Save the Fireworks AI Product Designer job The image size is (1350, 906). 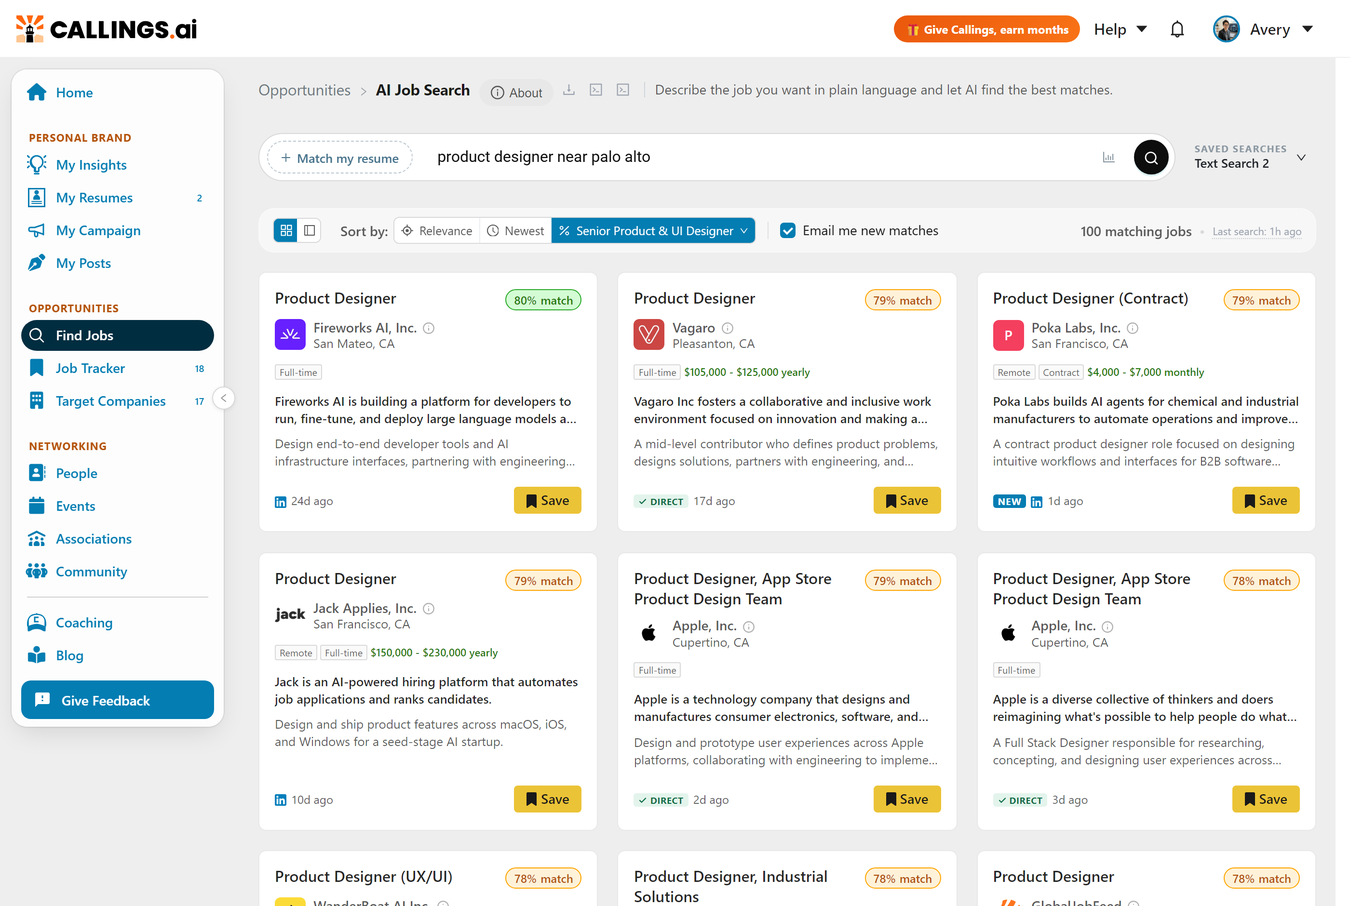coord(547,501)
